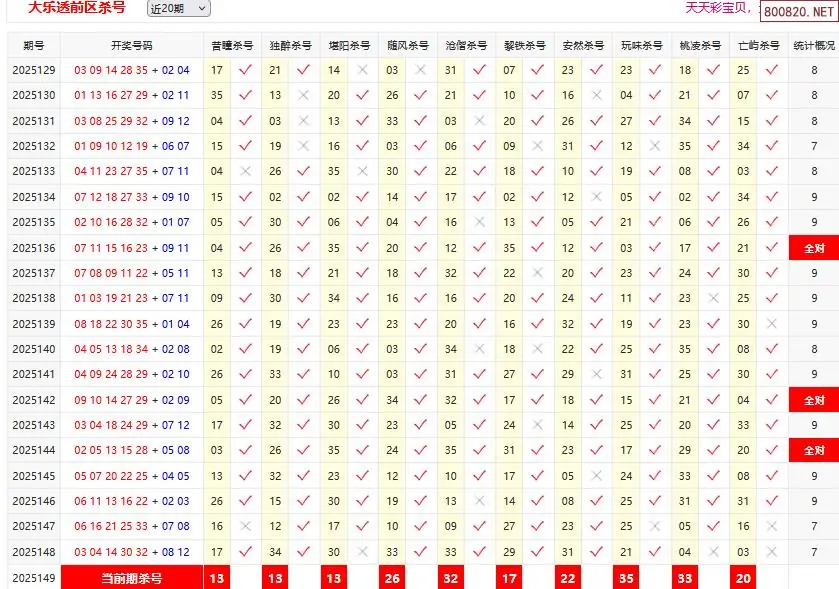Open the 800820.NET site link
Image resolution: width=839 pixels, height=589 pixels.
(x=799, y=12)
